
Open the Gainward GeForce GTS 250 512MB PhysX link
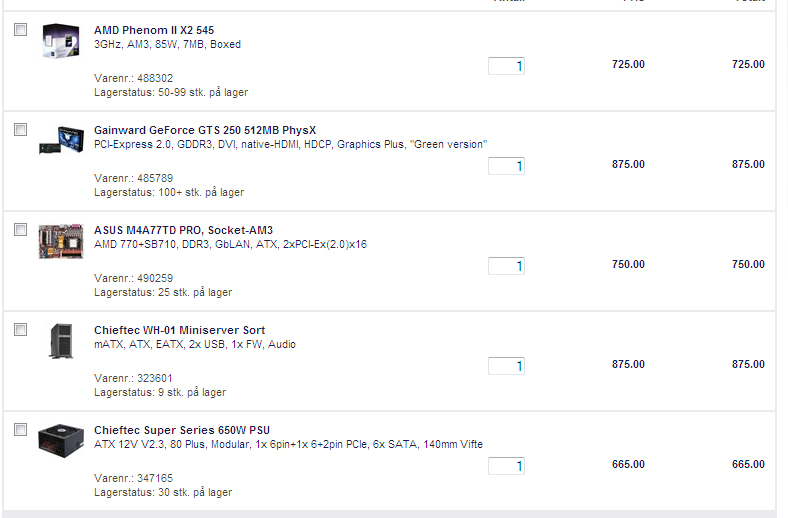point(205,130)
